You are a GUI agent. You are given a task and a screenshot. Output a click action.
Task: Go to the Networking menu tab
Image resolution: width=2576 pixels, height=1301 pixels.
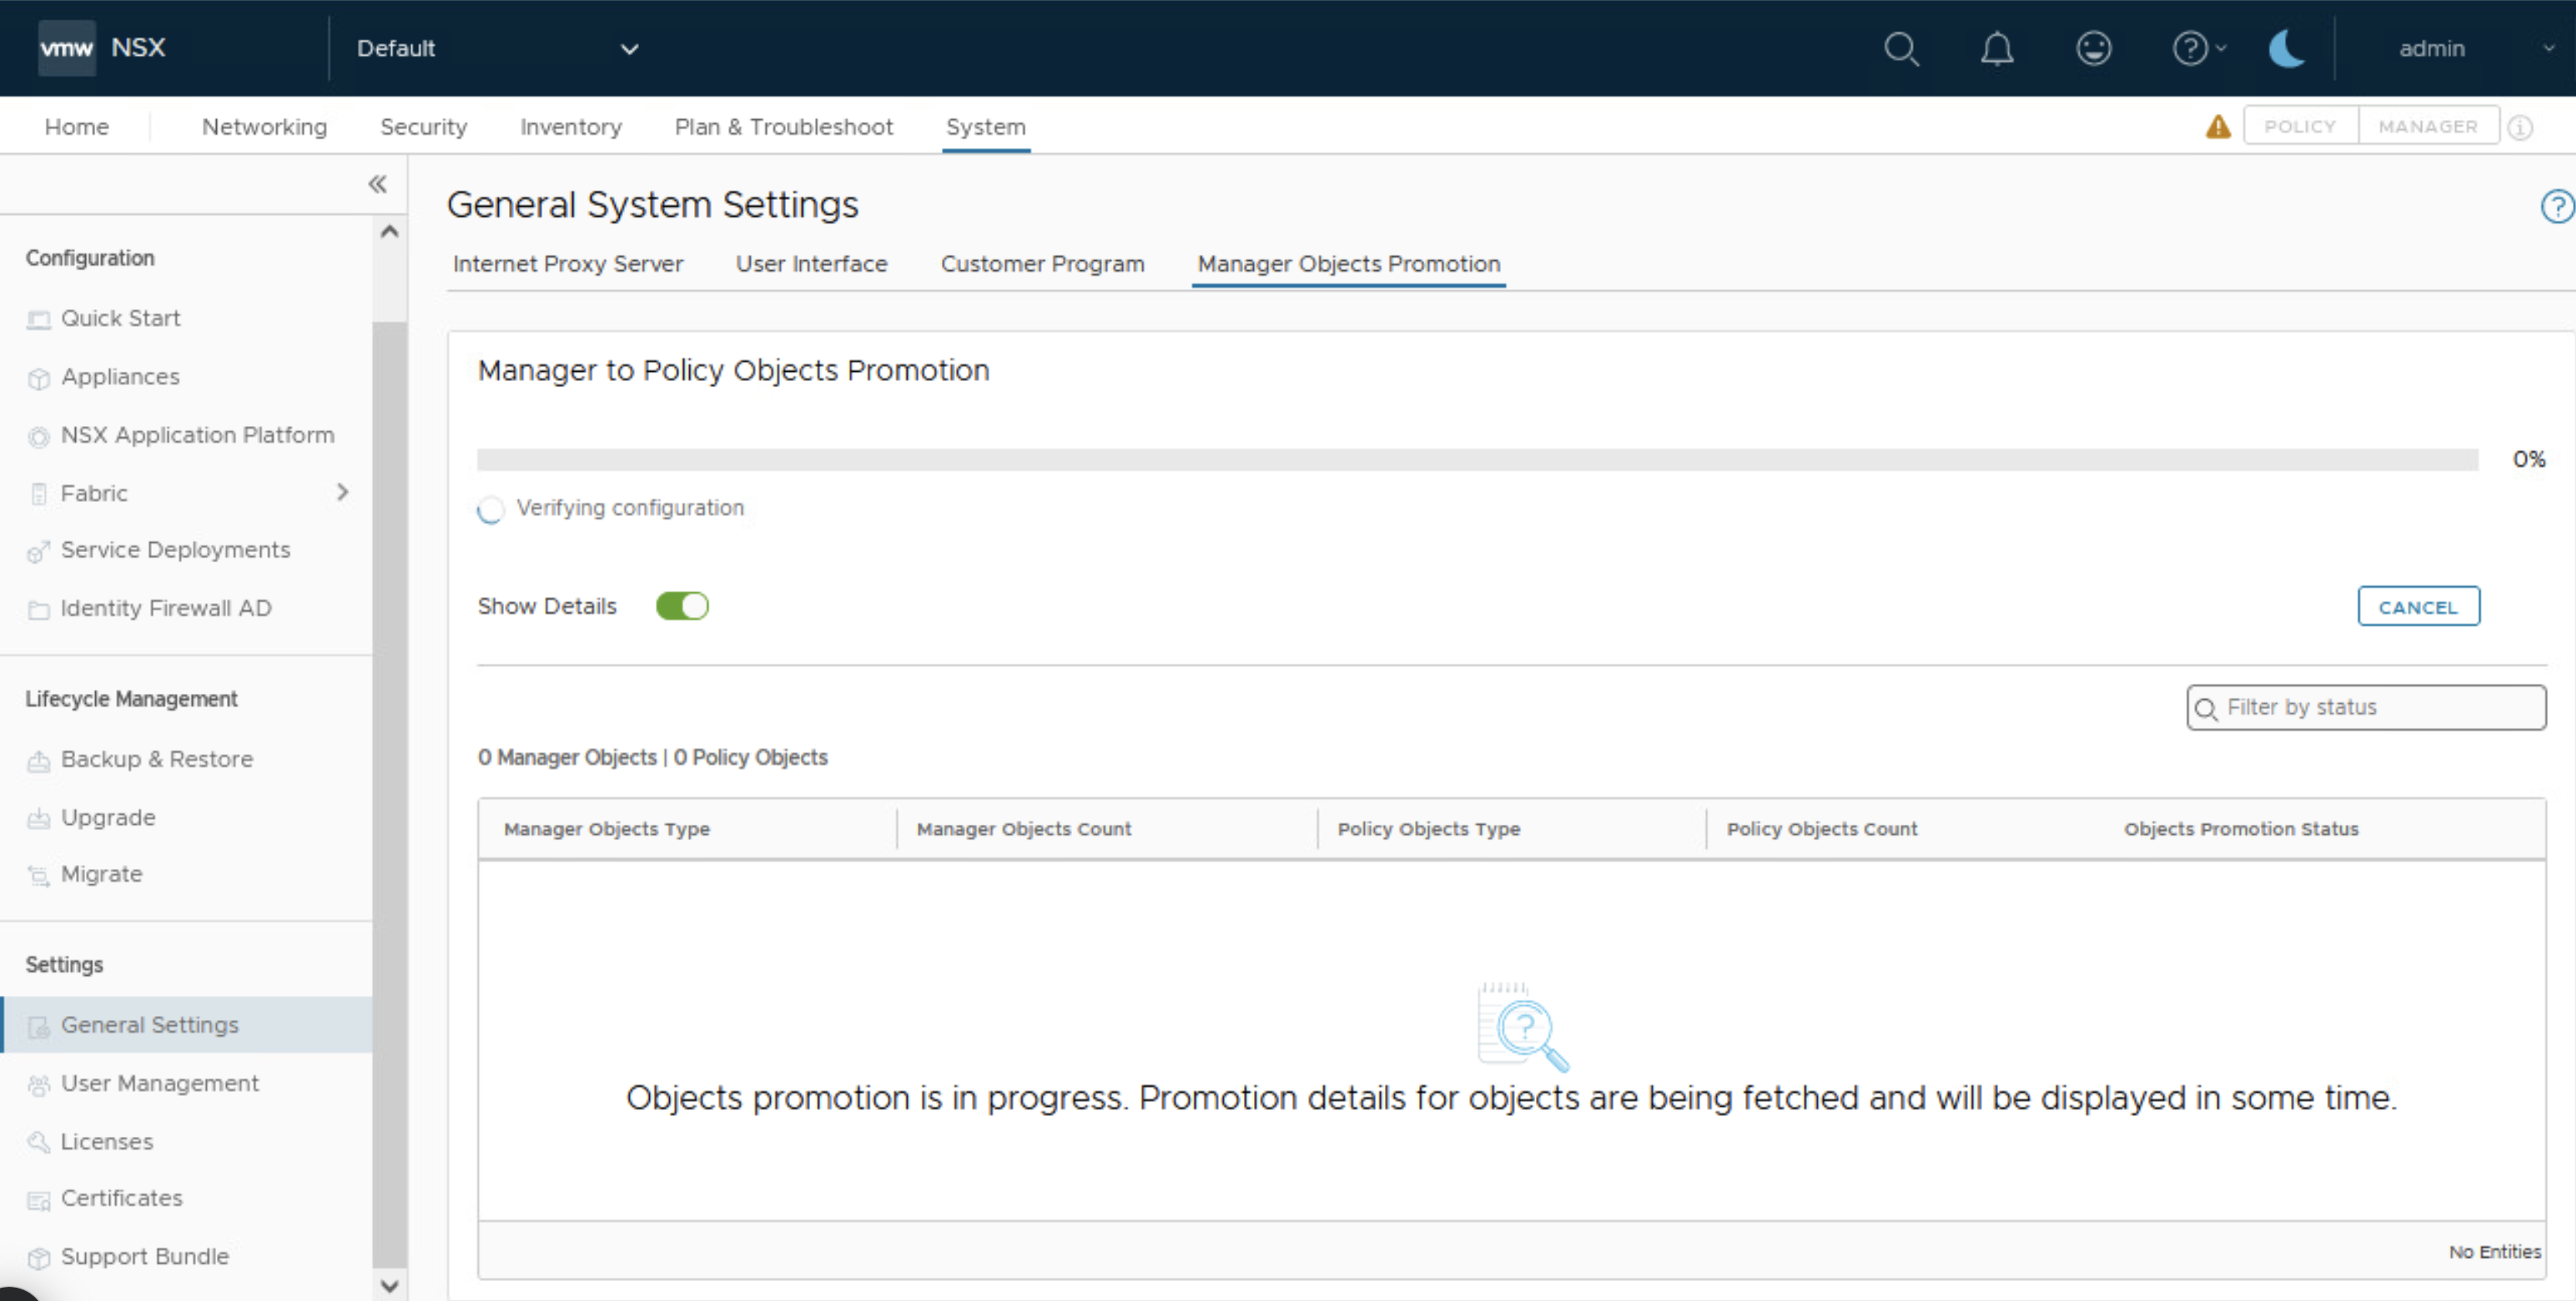(x=264, y=127)
